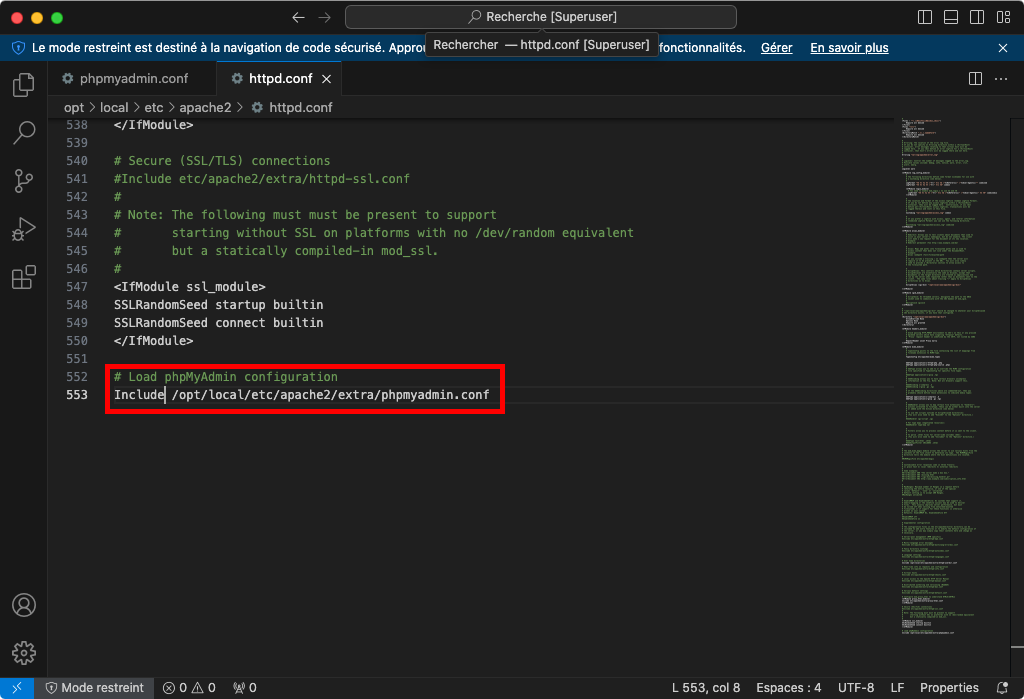The image size is (1024, 699).
Task: Click the En savoir plus link
Action: pos(849,47)
